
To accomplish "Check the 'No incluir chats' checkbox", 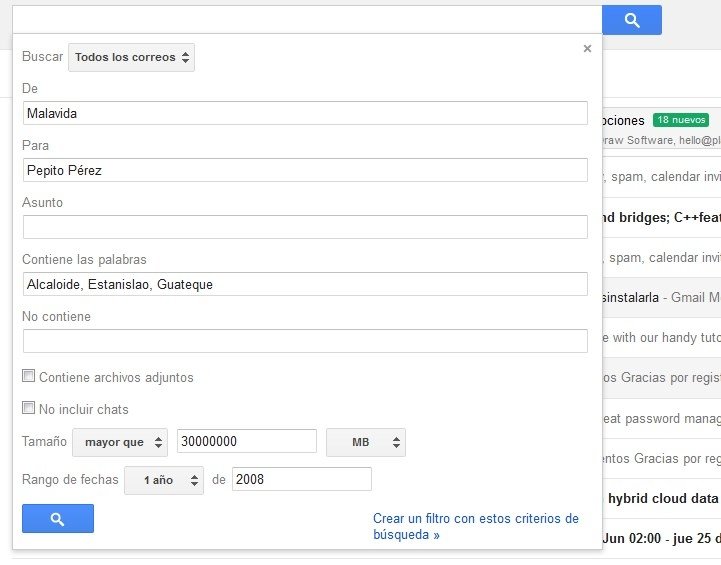I will point(29,408).
